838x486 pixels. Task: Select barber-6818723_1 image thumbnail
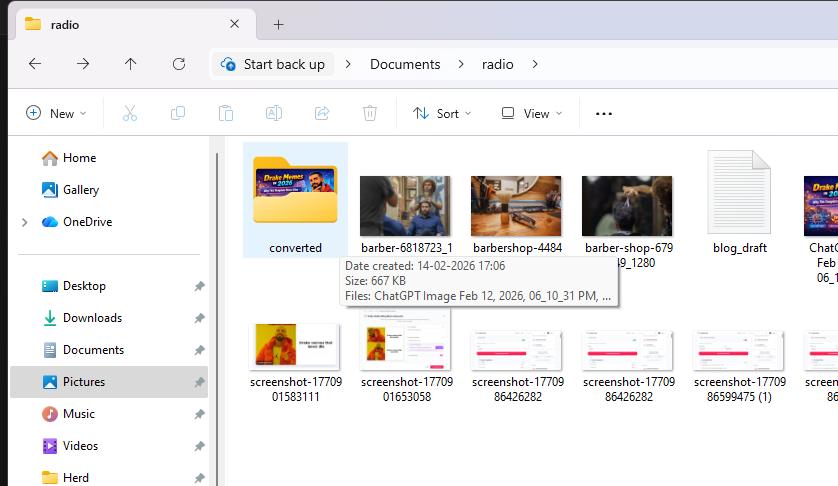click(x=405, y=206)
